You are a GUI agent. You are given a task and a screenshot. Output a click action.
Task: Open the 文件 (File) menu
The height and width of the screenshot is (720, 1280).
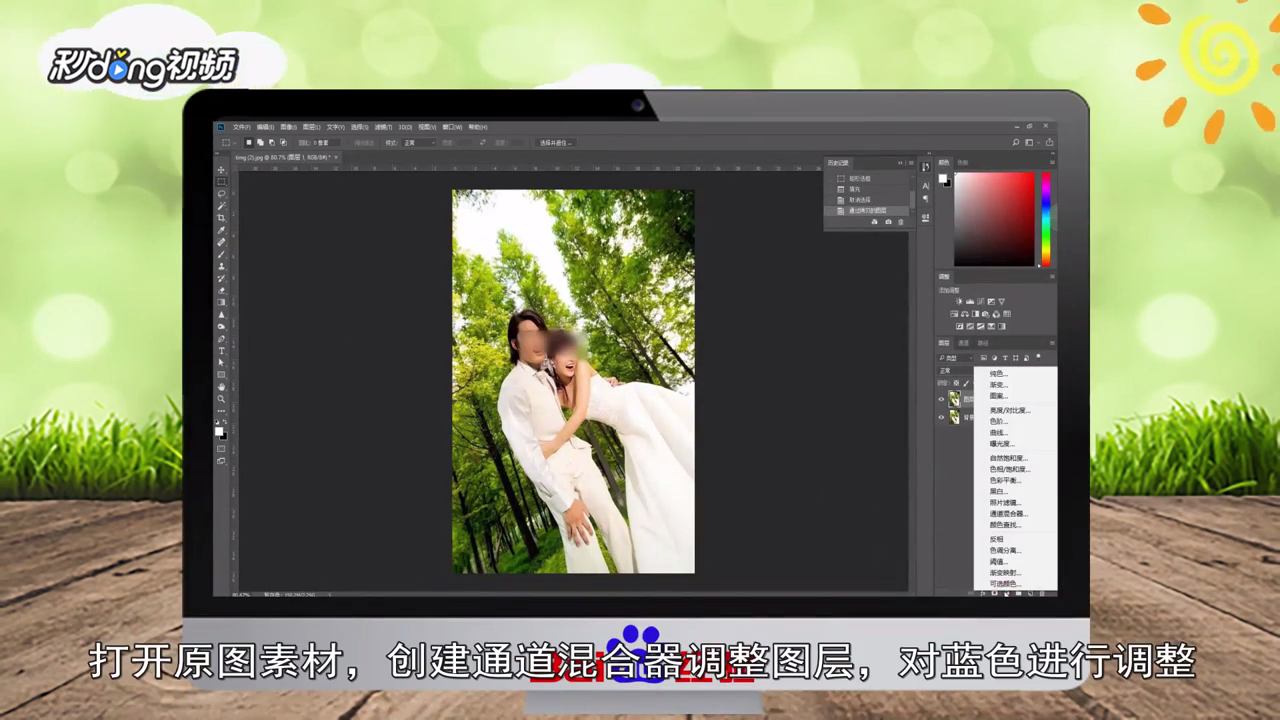point(242,127)
